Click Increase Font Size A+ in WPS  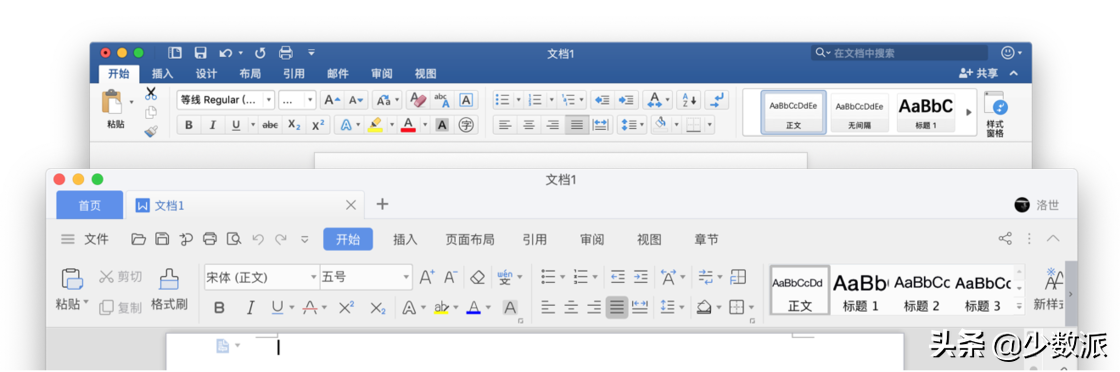427,277
